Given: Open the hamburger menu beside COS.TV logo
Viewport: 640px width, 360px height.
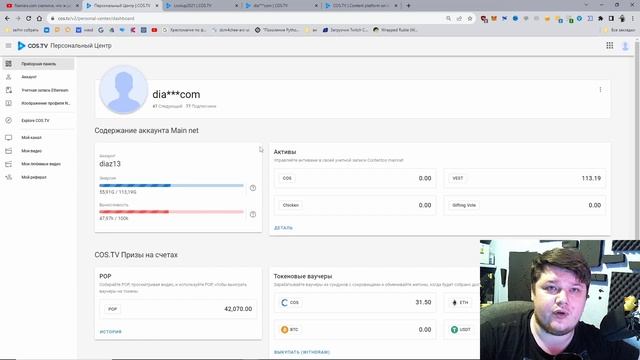Looking at the screenshot, I should tap(8, 46).
